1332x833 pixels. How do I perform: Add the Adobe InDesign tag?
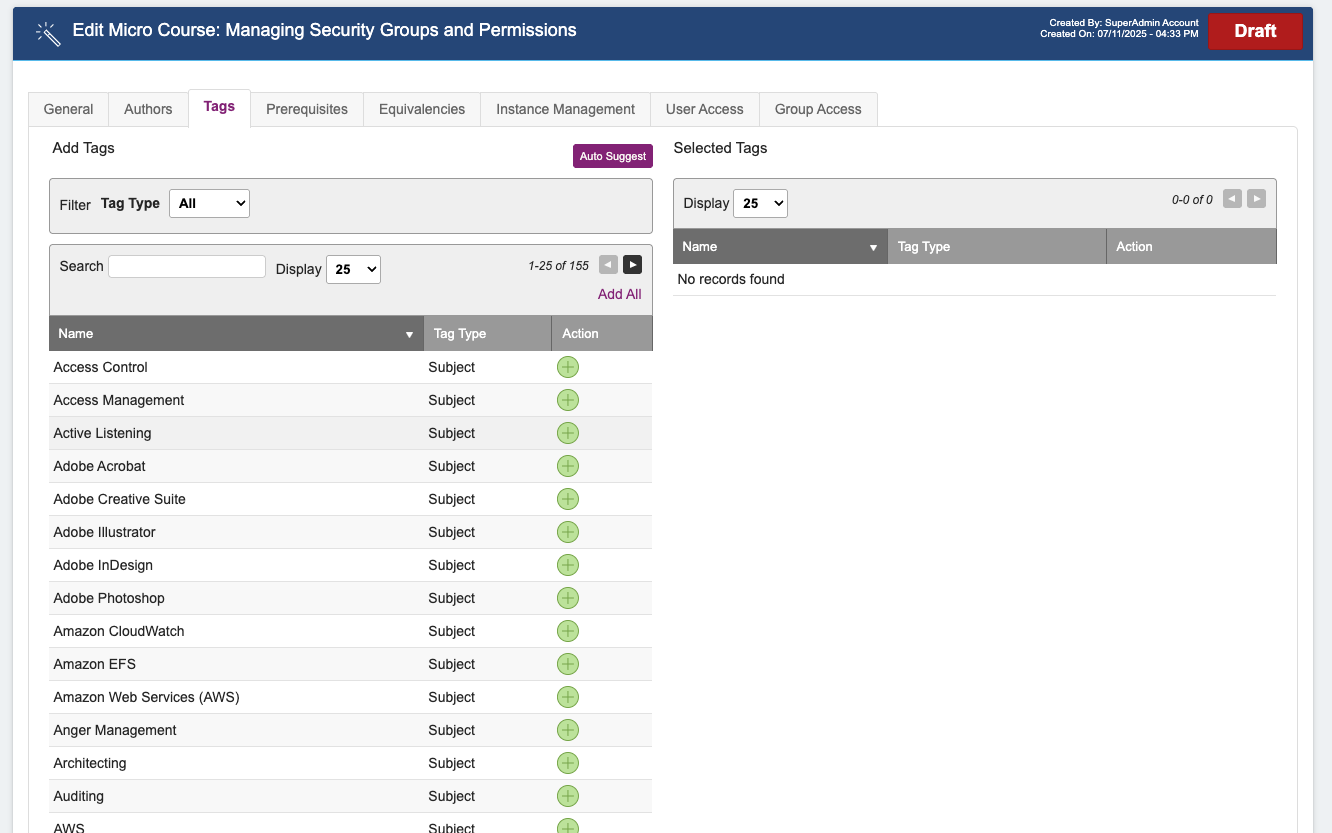568,565
